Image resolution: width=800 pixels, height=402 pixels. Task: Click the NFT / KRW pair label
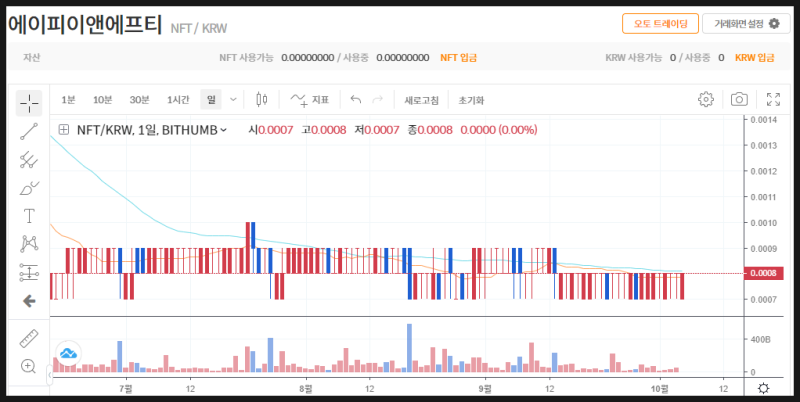click(198, 28)
